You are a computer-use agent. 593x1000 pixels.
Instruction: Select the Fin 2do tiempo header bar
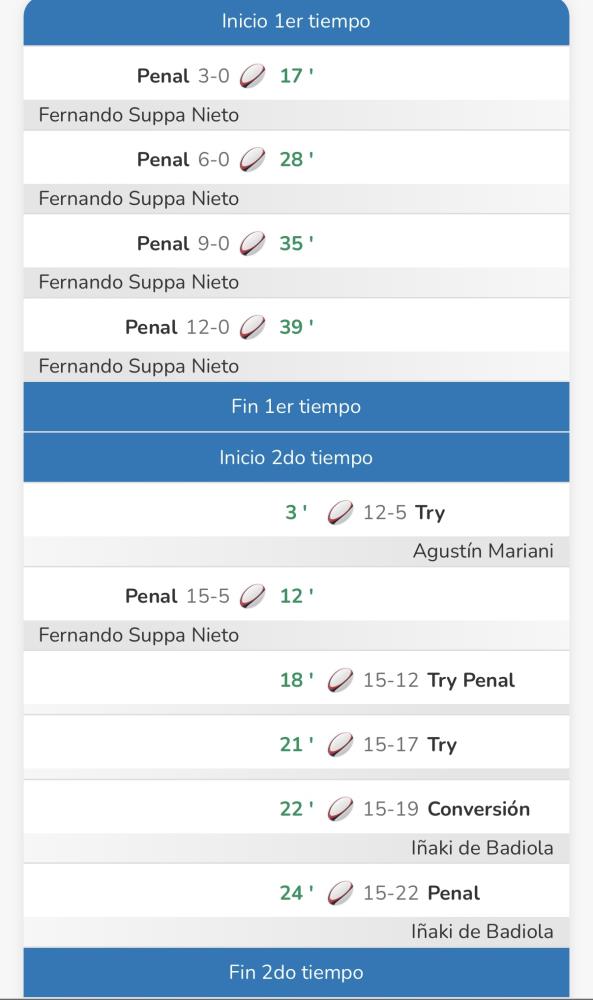296,972
